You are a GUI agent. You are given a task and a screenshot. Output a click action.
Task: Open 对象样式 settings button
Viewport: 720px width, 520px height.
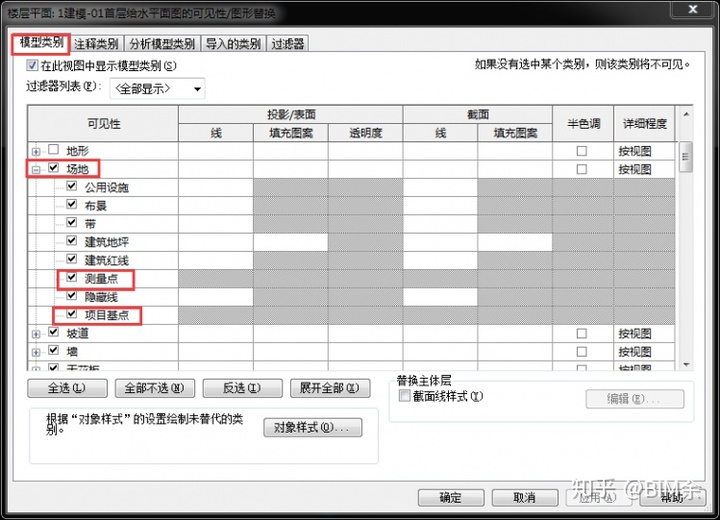point(313,428)
